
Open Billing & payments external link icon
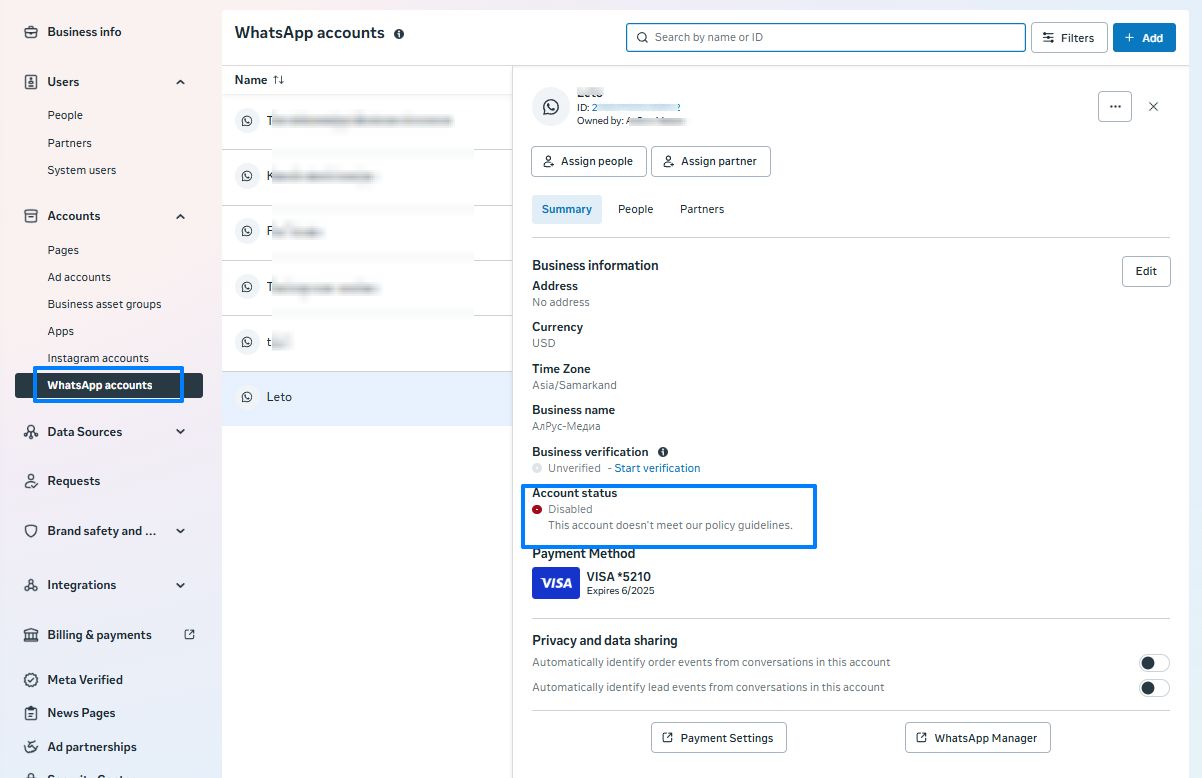(x=190, y=634)
